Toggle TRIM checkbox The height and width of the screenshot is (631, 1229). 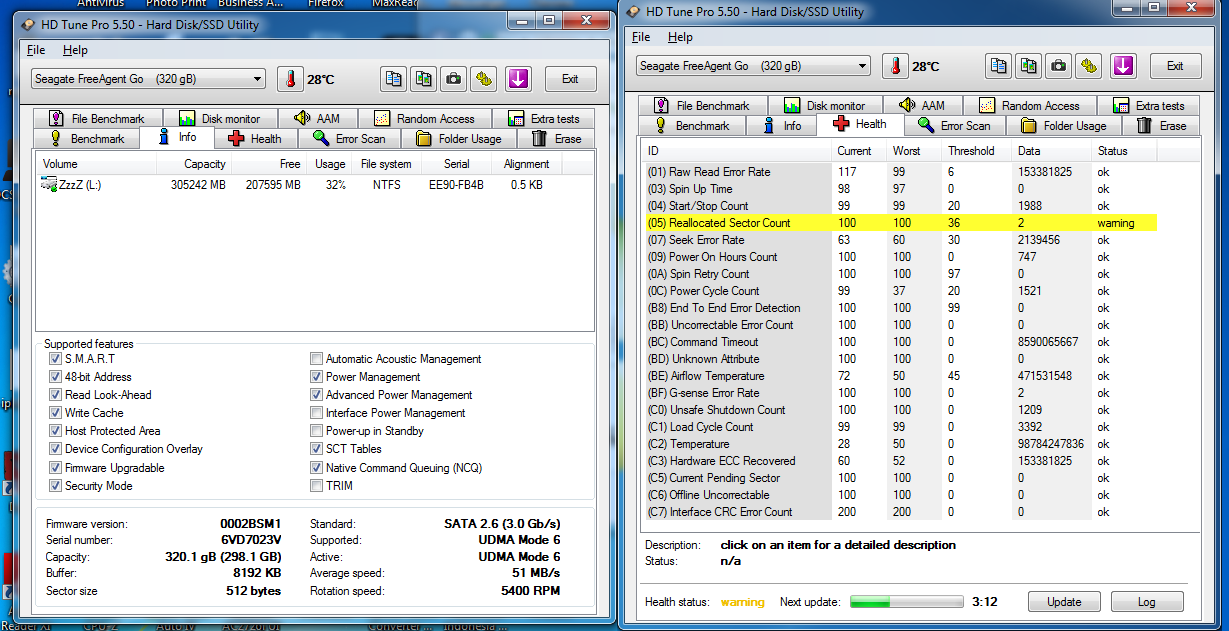tap(317, 486)
